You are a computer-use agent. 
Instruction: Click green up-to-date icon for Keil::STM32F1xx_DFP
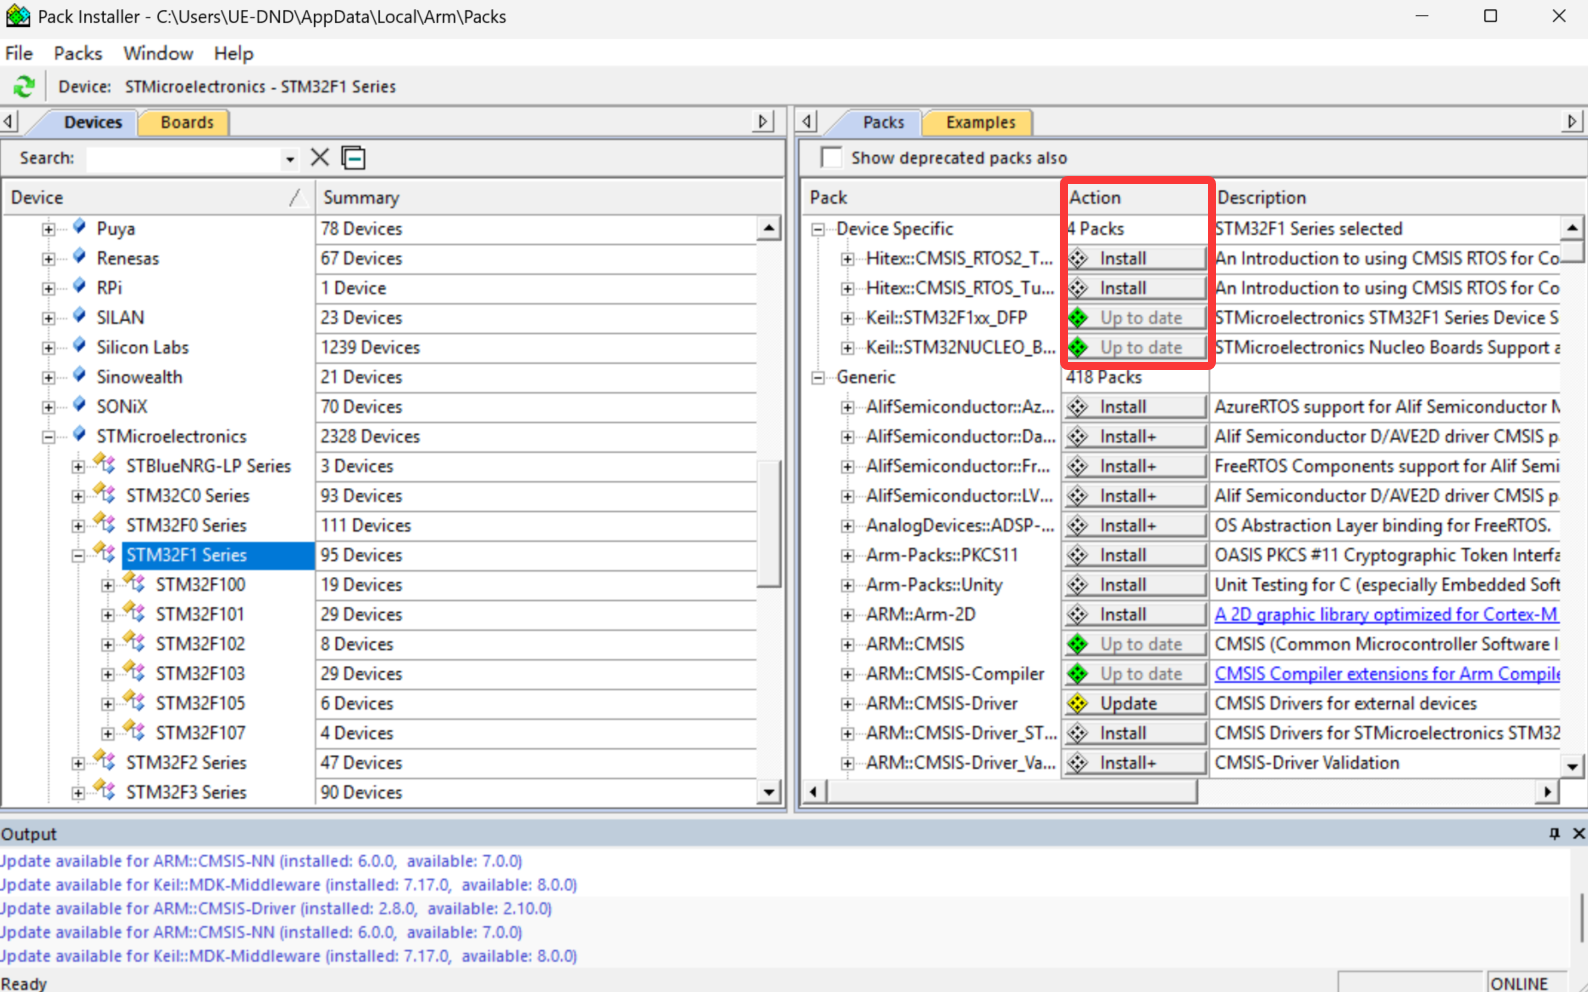pos(1078,318)
